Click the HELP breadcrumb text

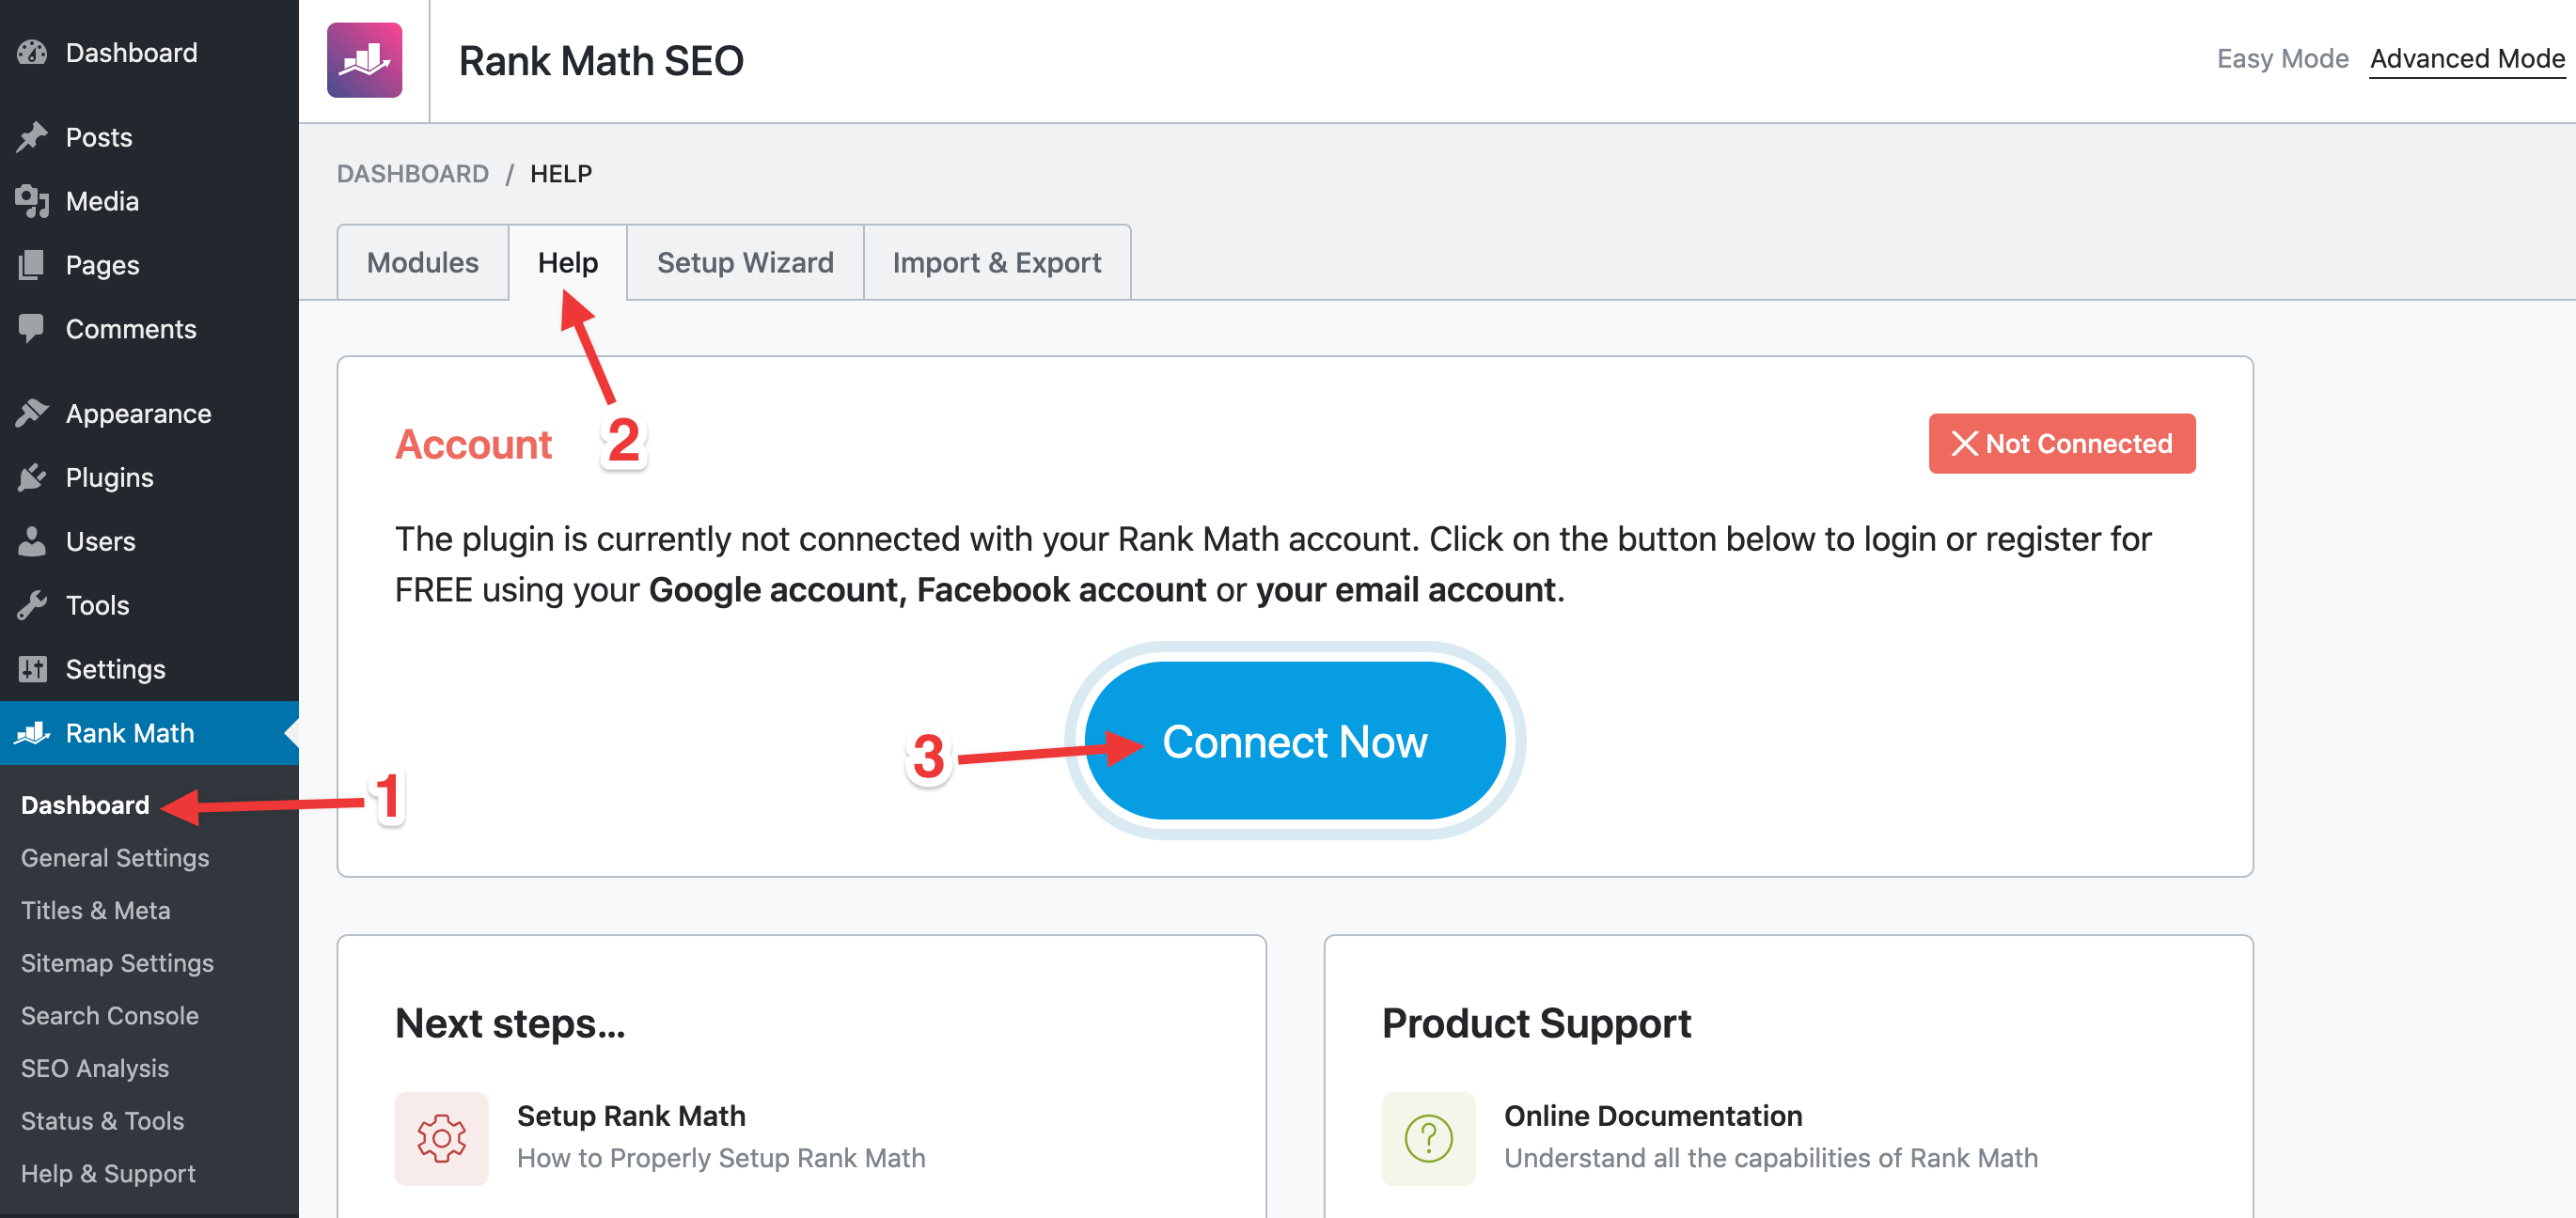(x=561, y=173)
